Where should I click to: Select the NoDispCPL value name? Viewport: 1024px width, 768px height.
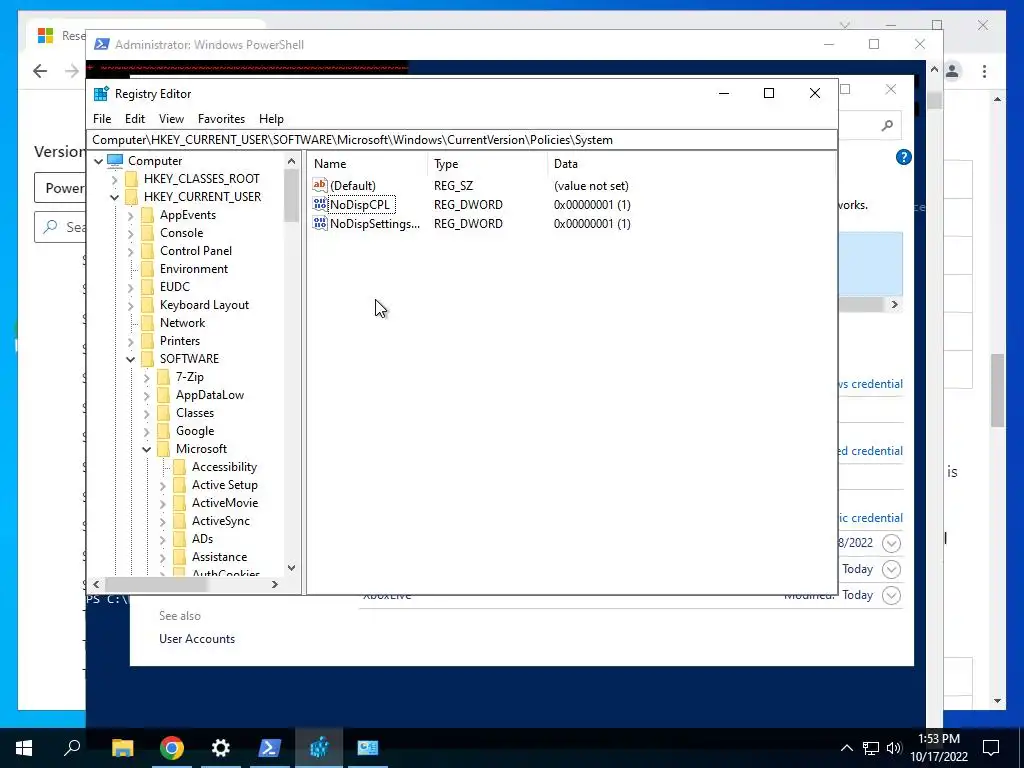(x=360, y=204)
